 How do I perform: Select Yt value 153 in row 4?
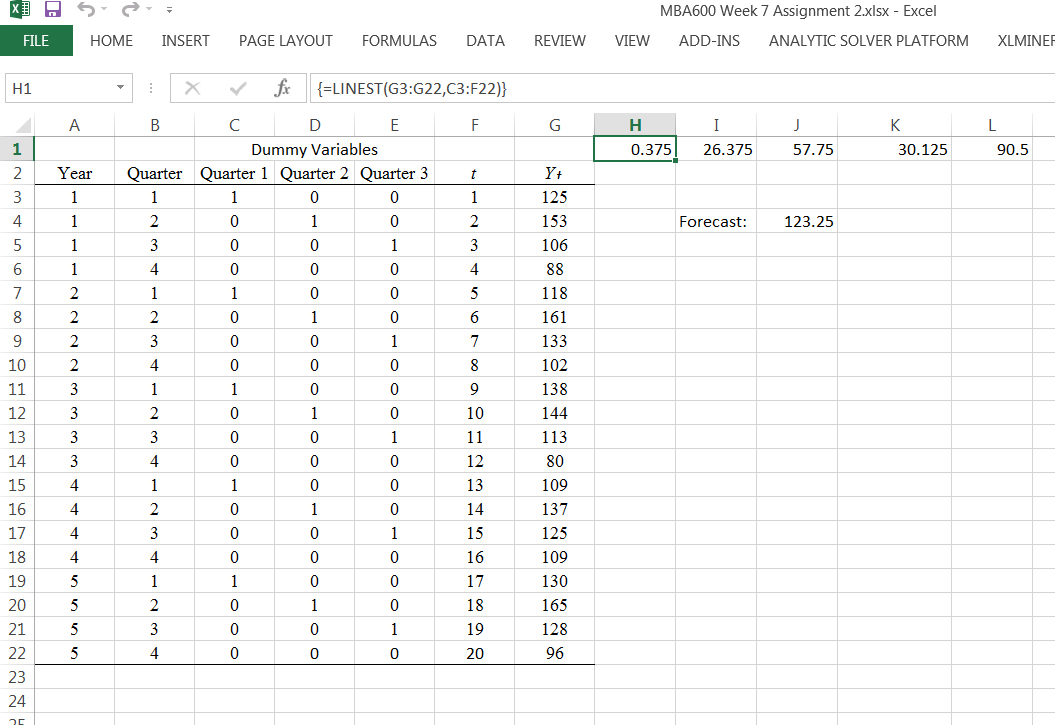pos(554,221)
